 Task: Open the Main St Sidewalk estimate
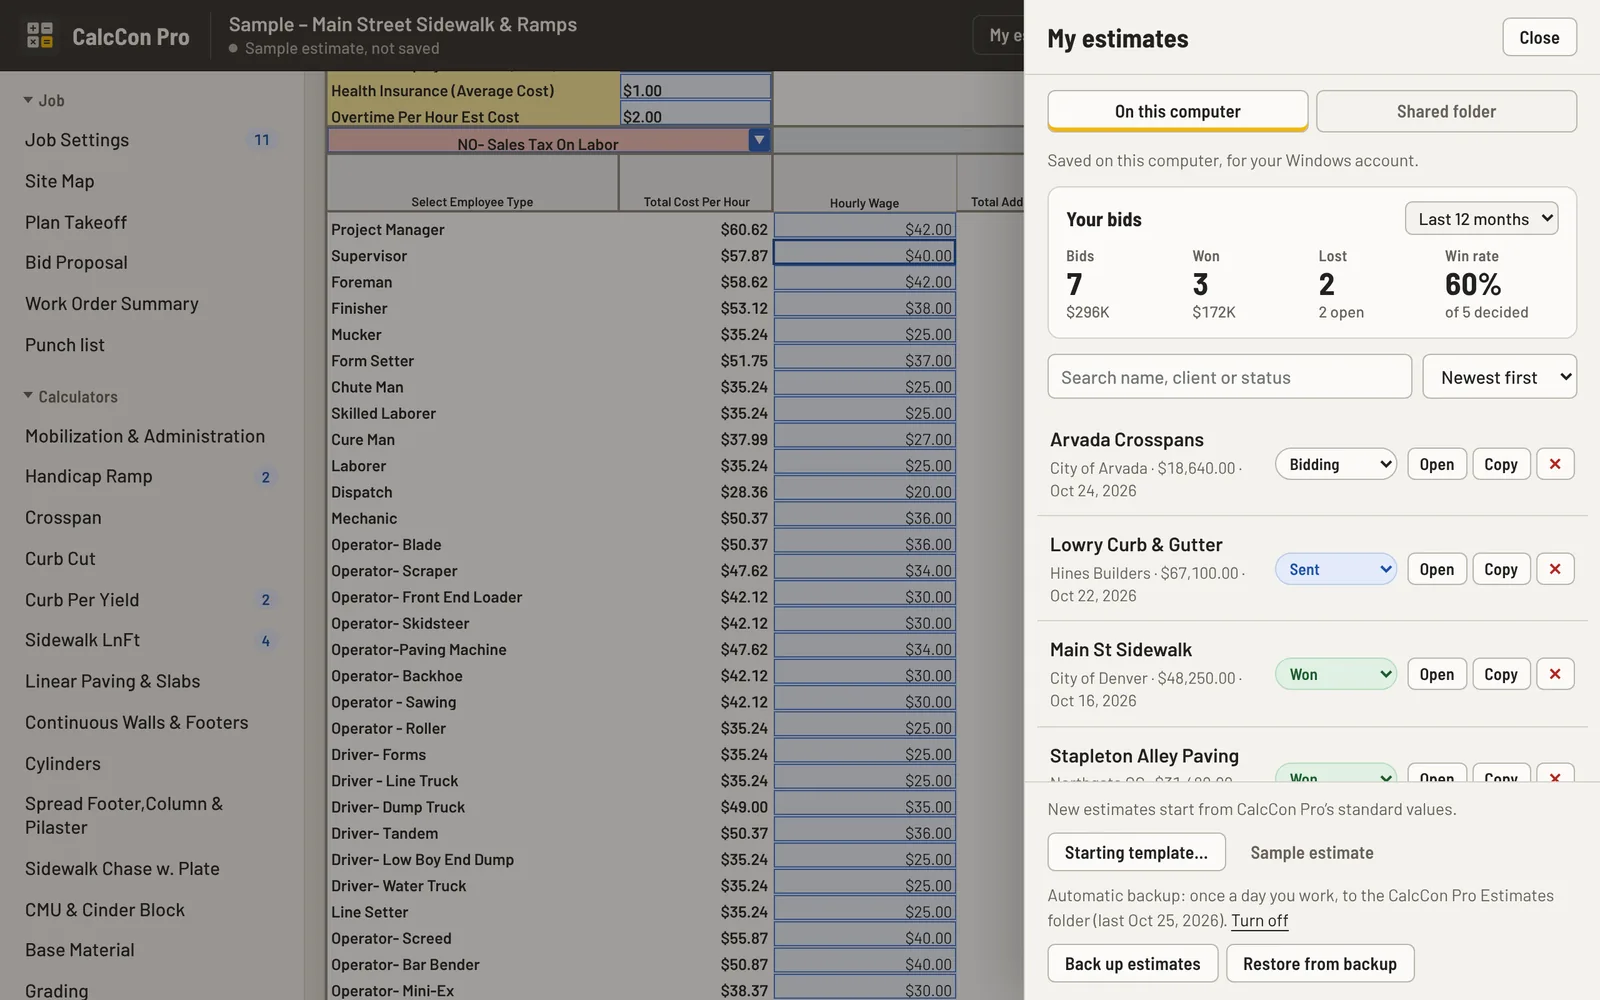tap(1436, 674)
